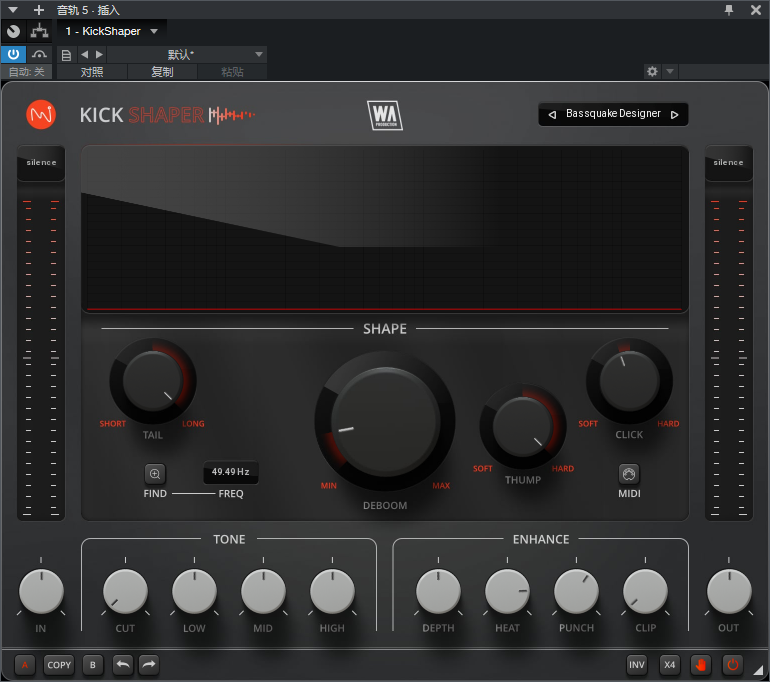Toggle the red power bypass button
Screen dimensions: 770x682
point(732,665)
